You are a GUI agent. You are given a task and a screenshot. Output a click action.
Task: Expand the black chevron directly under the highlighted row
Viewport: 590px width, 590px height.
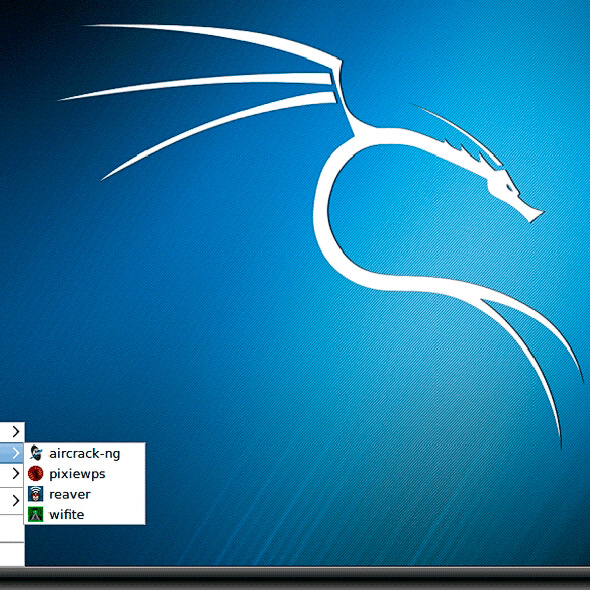pos(16,473)
